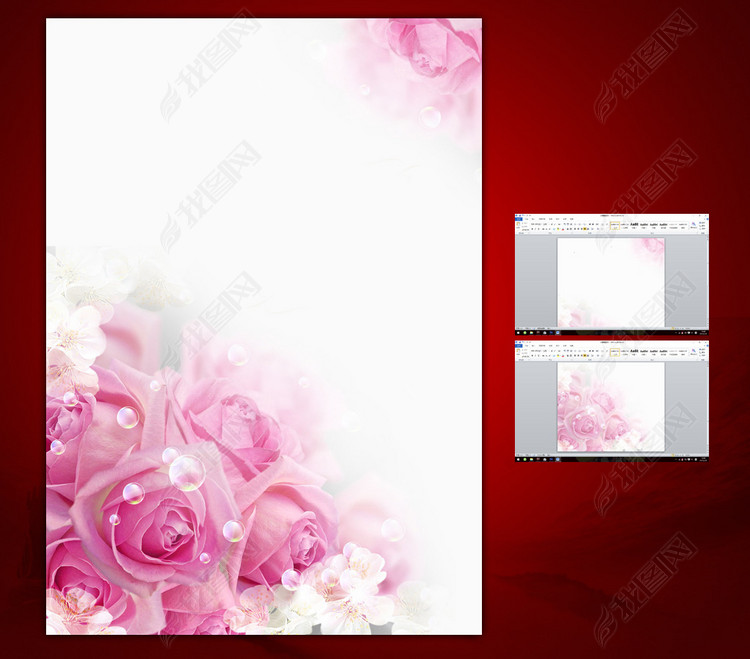Viewport: 750px width, 659px height.
Task: Open the blue File tab in the upper Word window
Action: (519, 218)
